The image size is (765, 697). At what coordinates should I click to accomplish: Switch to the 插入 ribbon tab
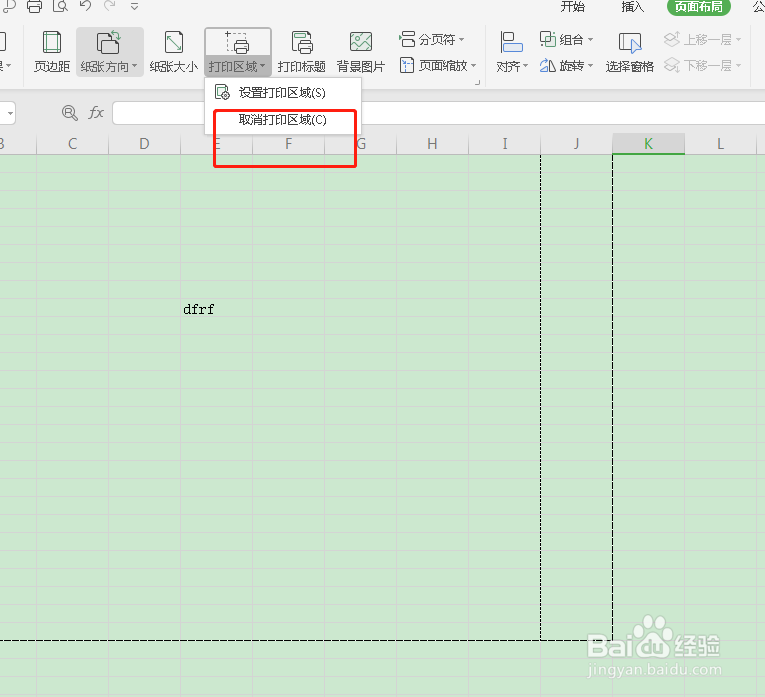pyautogui.click(x=632, y=7)
